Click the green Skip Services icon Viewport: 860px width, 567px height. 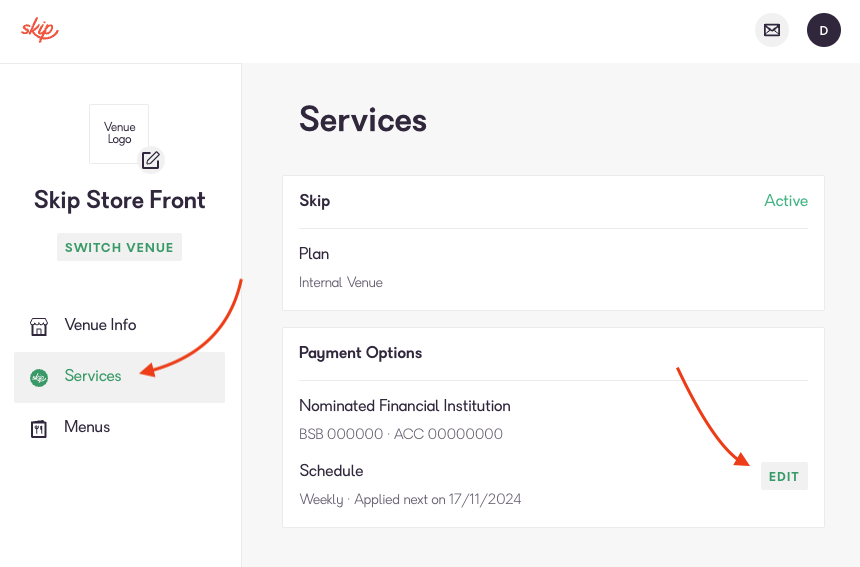click(39, 377)
